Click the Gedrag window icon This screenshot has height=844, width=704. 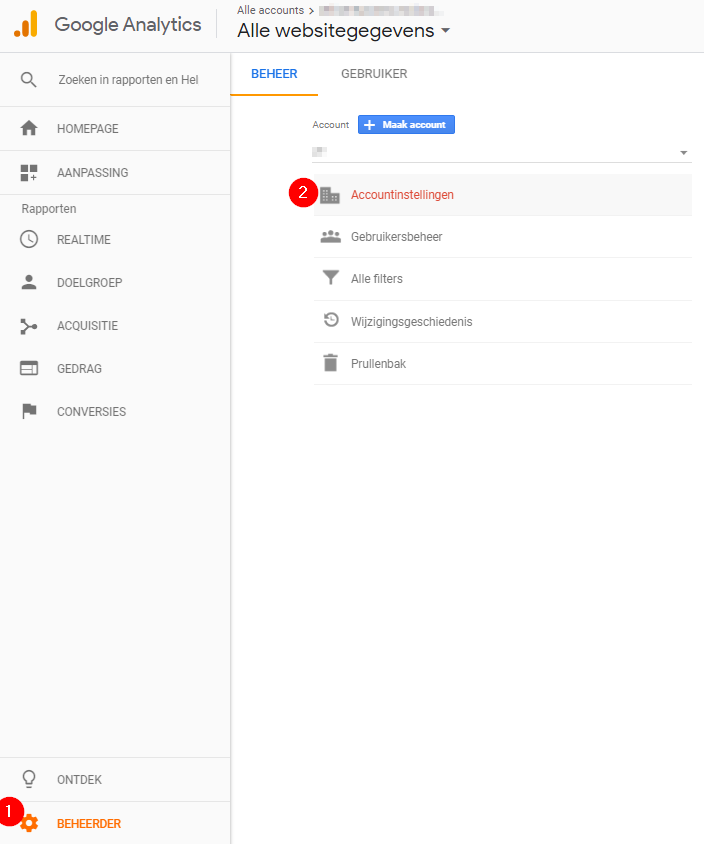click(x=29, y=369)
